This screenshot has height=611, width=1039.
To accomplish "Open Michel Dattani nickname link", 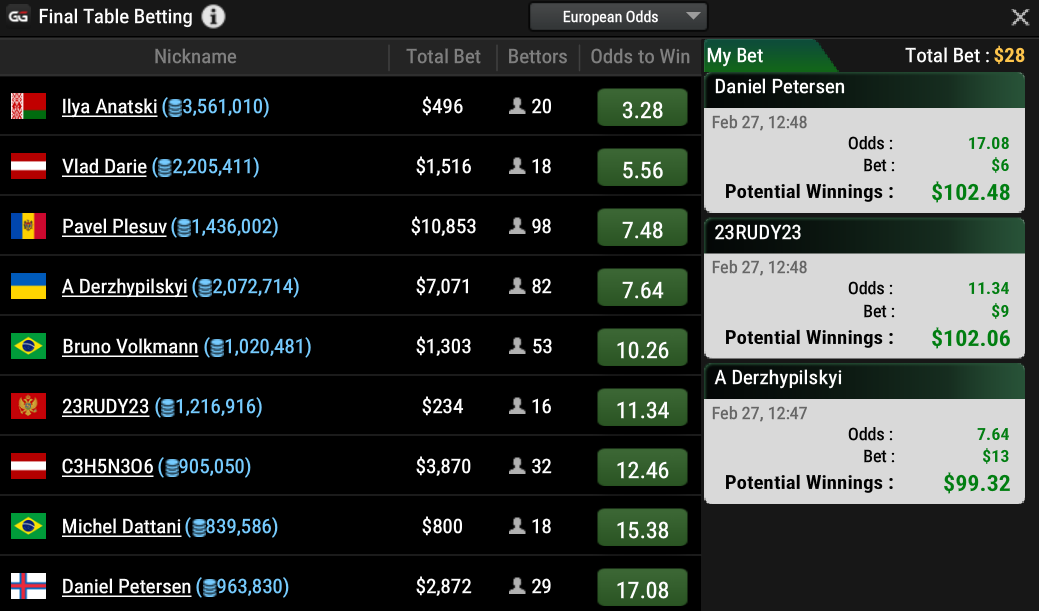I will (x=121, y=527).
